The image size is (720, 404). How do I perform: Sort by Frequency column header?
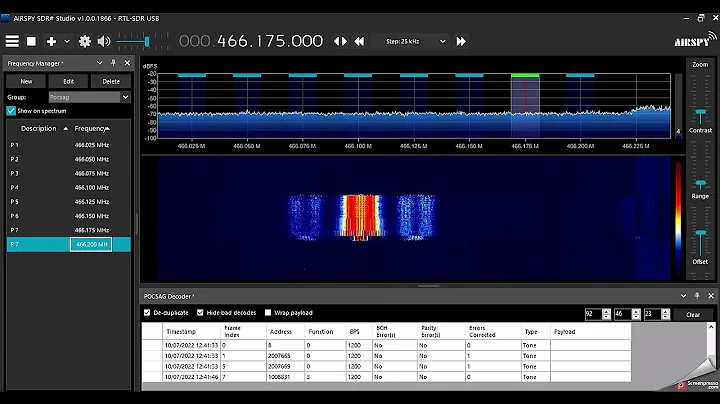(92, 129)
